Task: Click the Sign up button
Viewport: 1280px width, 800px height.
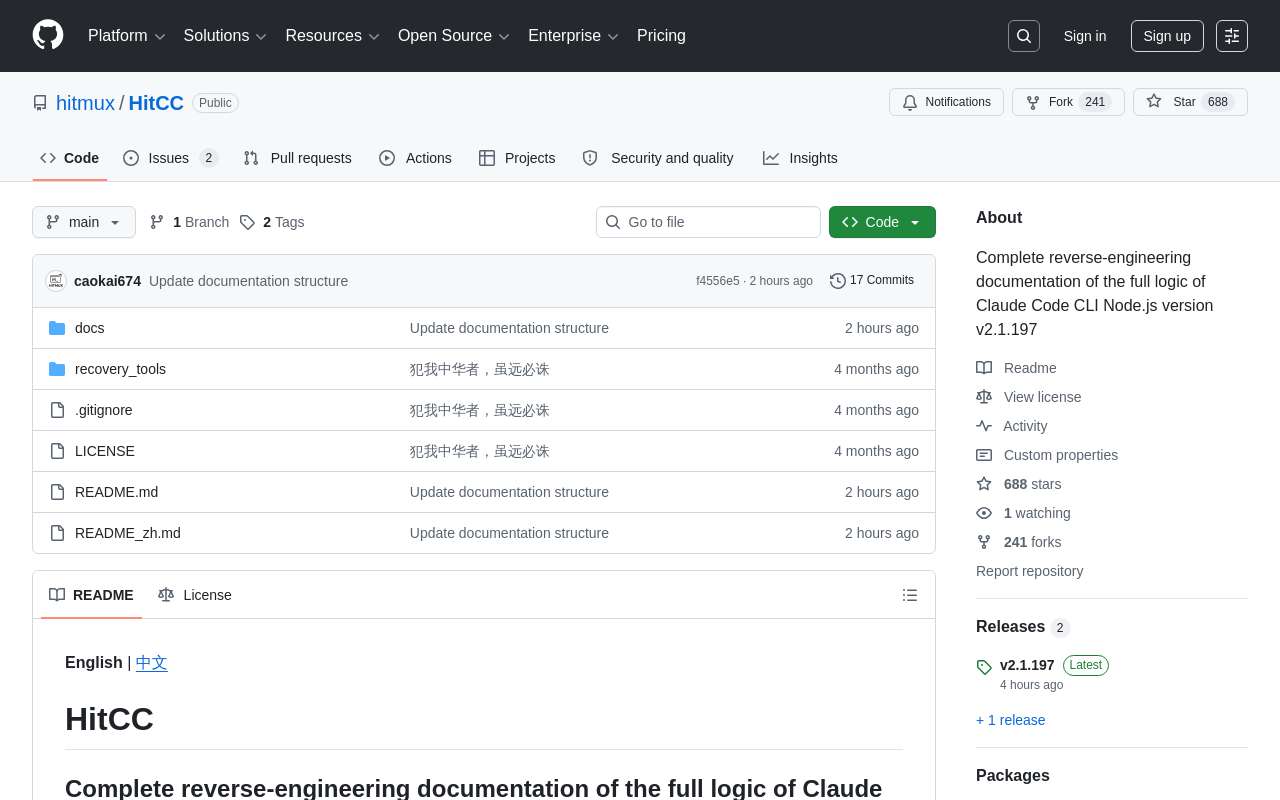Action: point(1167,36)
